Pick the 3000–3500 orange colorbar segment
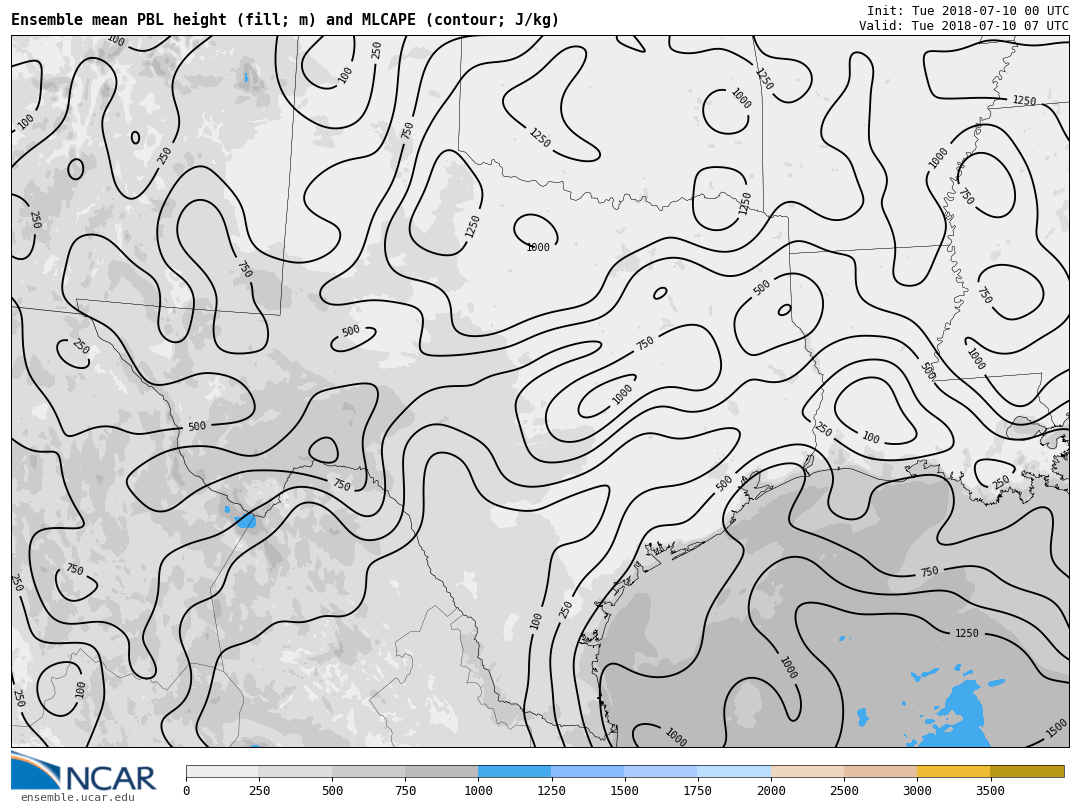This screenshot has width=1080, height=810. coord(953,771)
